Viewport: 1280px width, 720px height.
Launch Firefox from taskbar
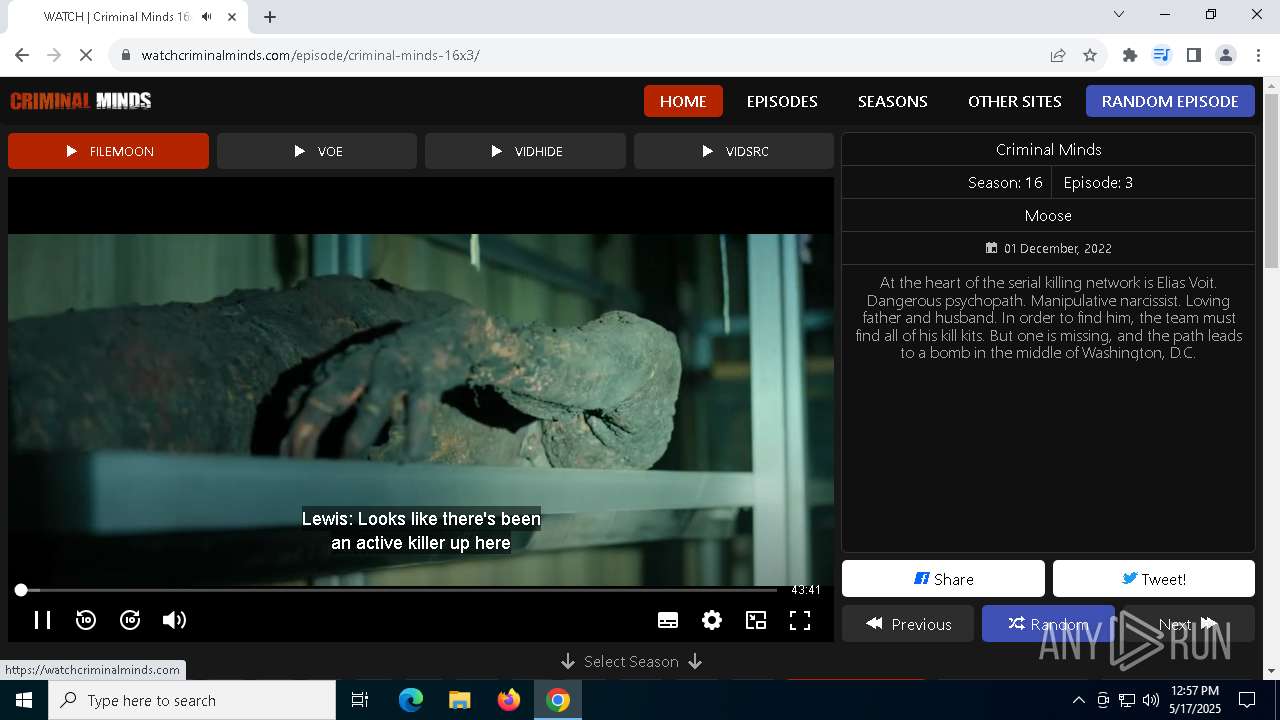pyautogui.click(x=509, y=700)
